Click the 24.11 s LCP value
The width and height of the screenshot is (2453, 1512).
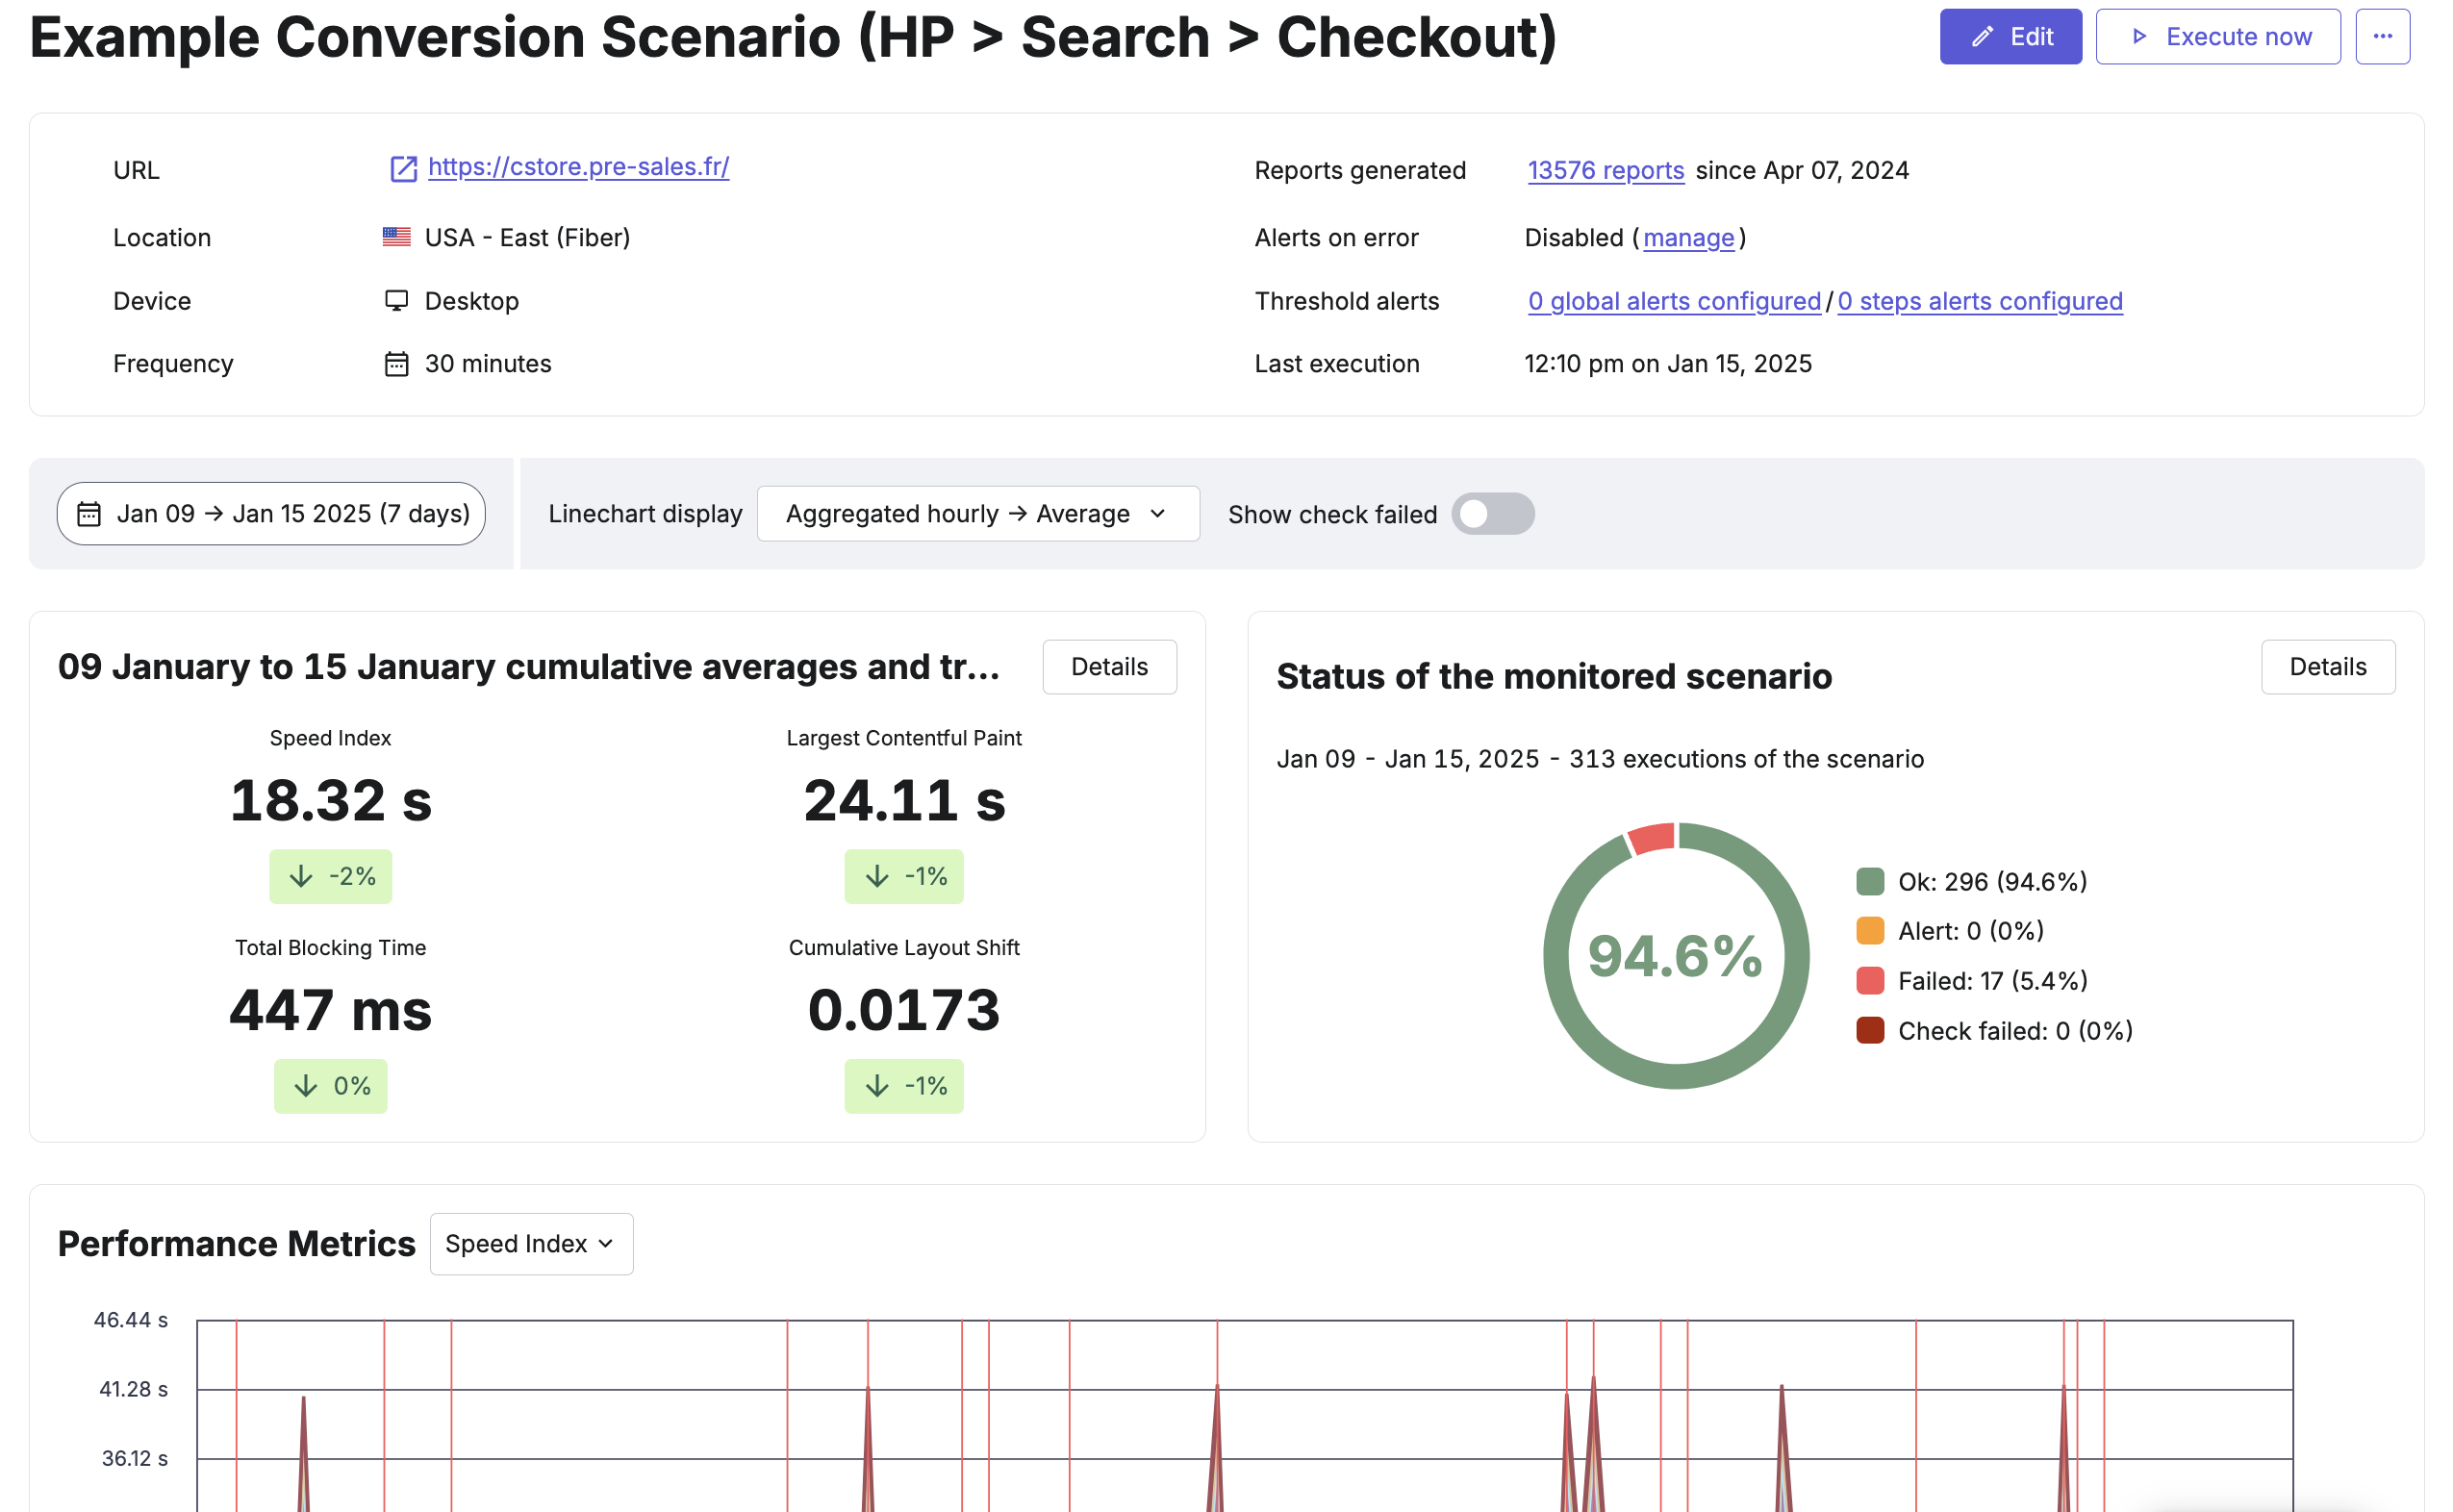tap(904, 801)
